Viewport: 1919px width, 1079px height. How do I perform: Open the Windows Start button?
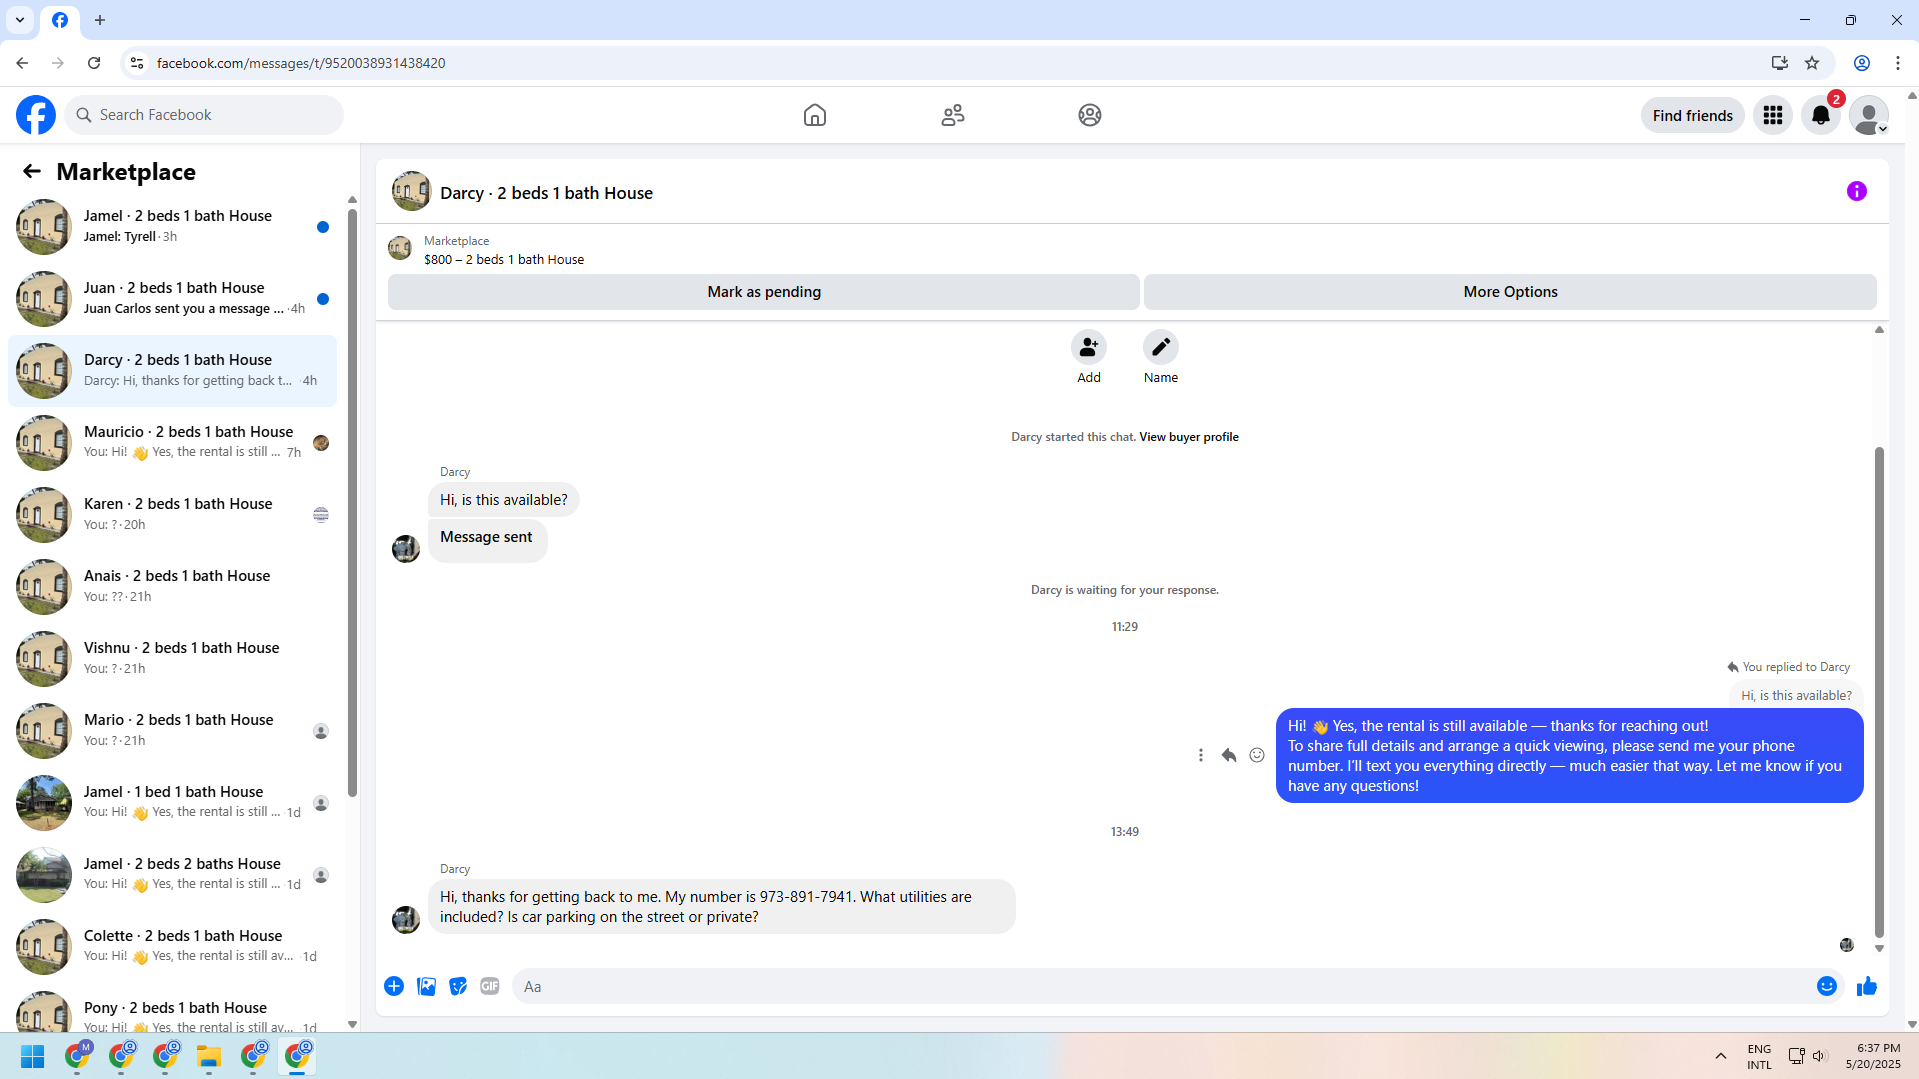coord(33,1056)
